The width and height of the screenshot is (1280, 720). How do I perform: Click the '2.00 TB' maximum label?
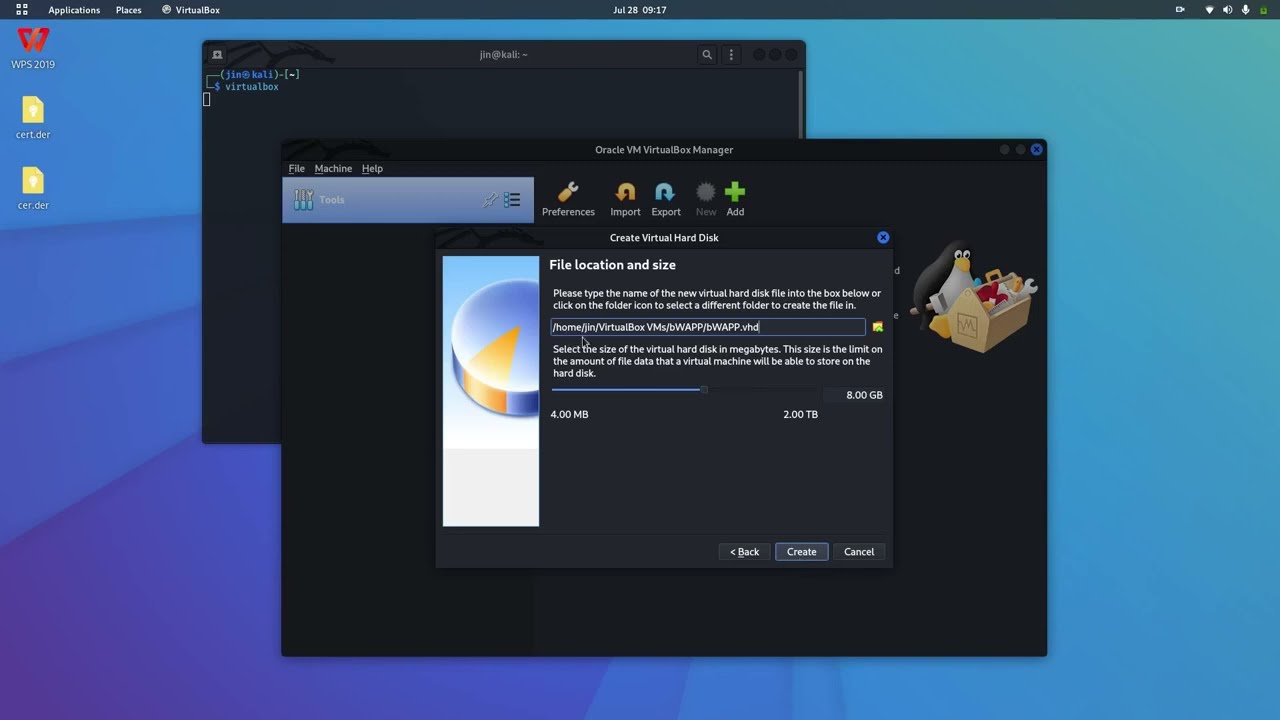pos(800,414)
